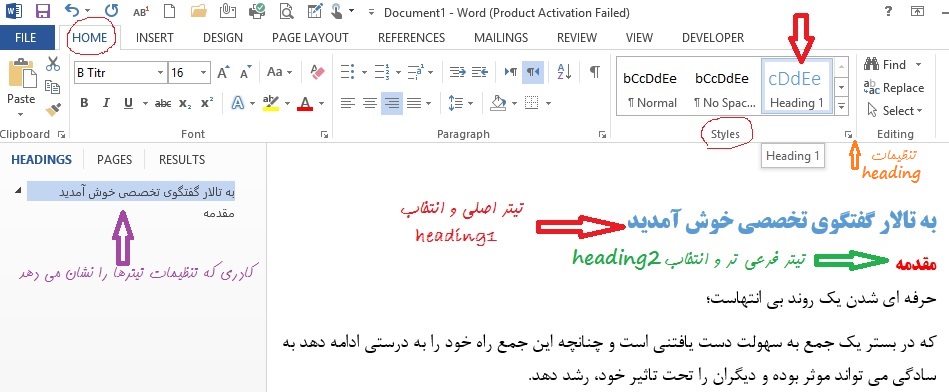Viewport: 949px width, 392px height.
Task: Open a file using the folder icon
Action: pos(199,11)
